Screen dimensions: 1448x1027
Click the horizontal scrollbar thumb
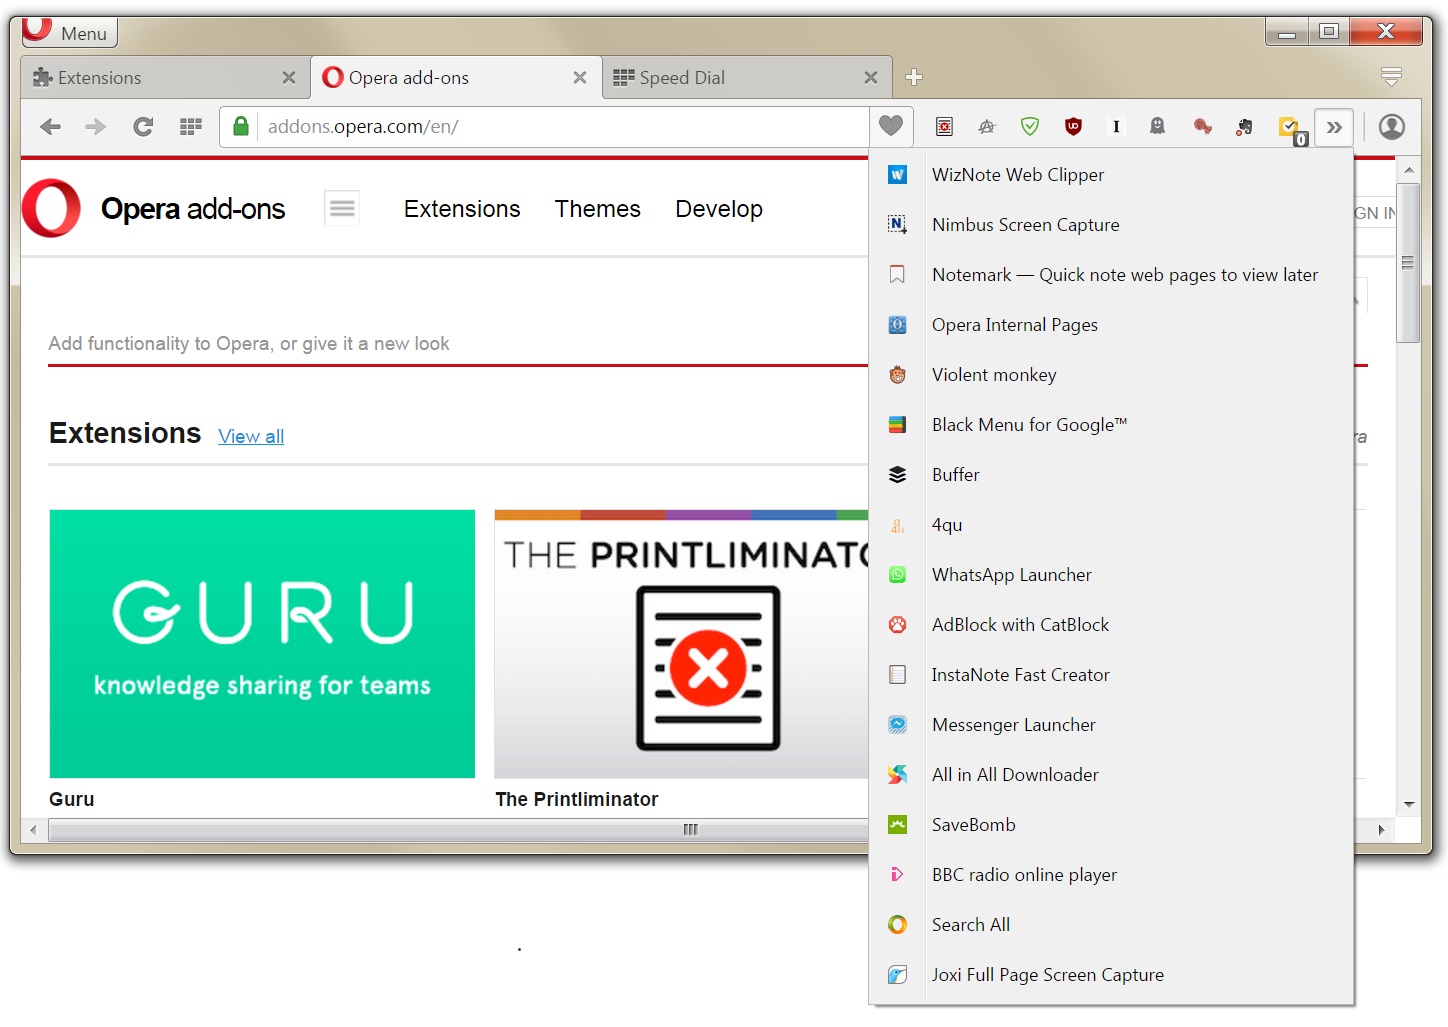[x=690, y=830]
